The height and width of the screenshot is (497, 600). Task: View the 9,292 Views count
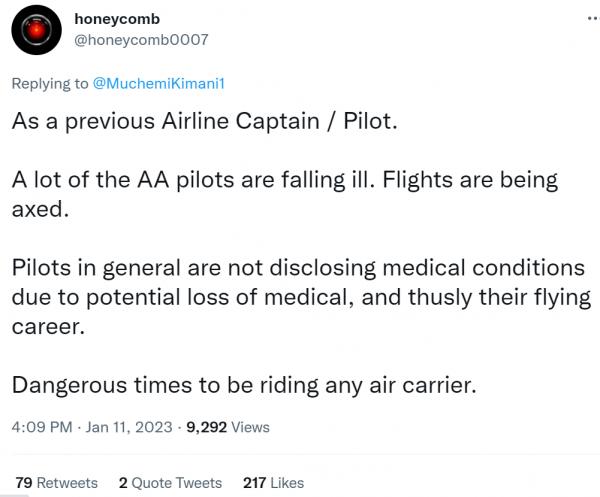tap(227, 427)
